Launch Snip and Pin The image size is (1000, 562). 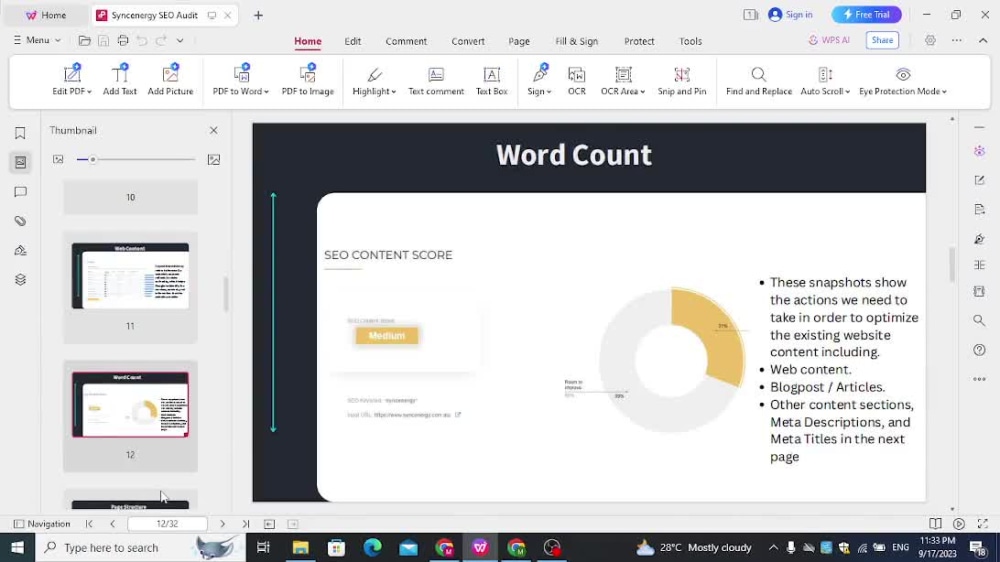(682, 80)
